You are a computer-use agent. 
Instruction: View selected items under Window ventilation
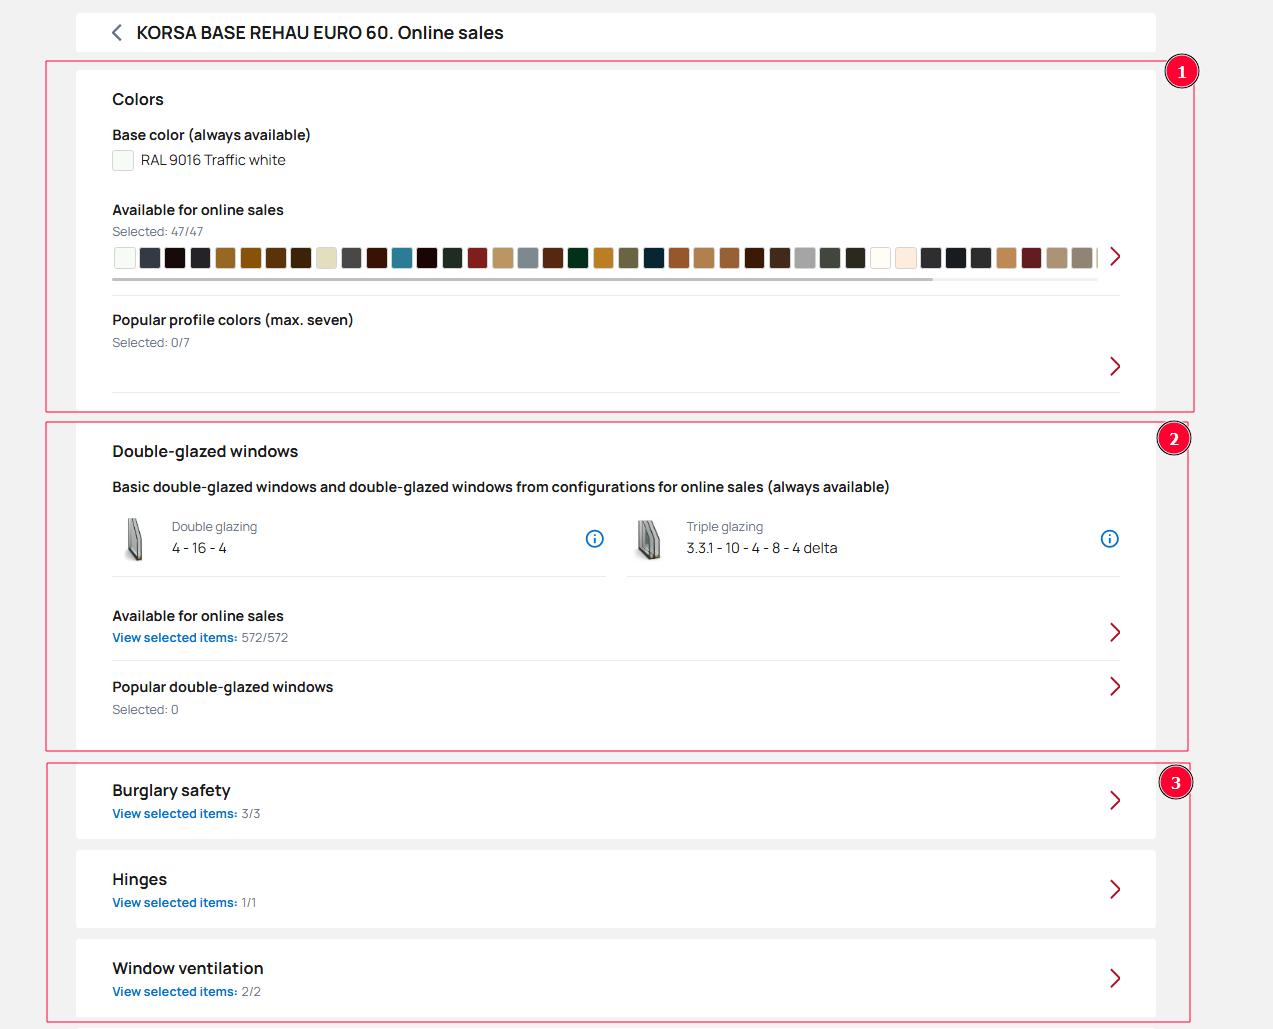click(174, 992)
